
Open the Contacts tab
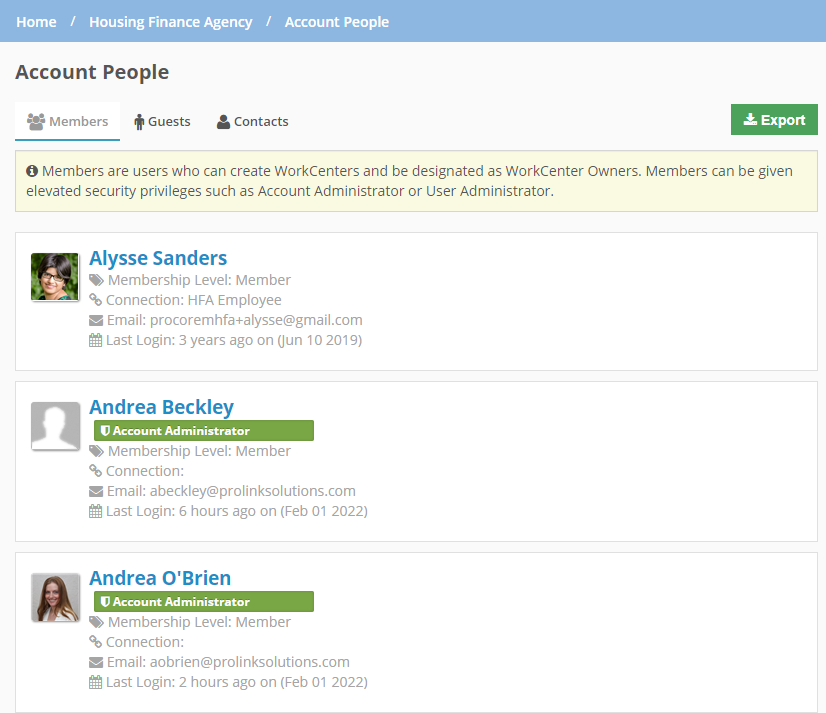(x=253, y=122)
